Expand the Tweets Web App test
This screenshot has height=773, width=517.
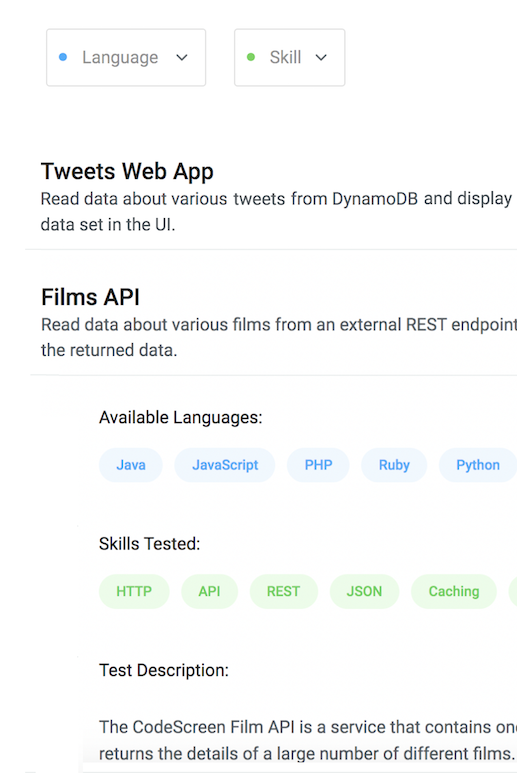pyautogui.click(x=127, y=172)
